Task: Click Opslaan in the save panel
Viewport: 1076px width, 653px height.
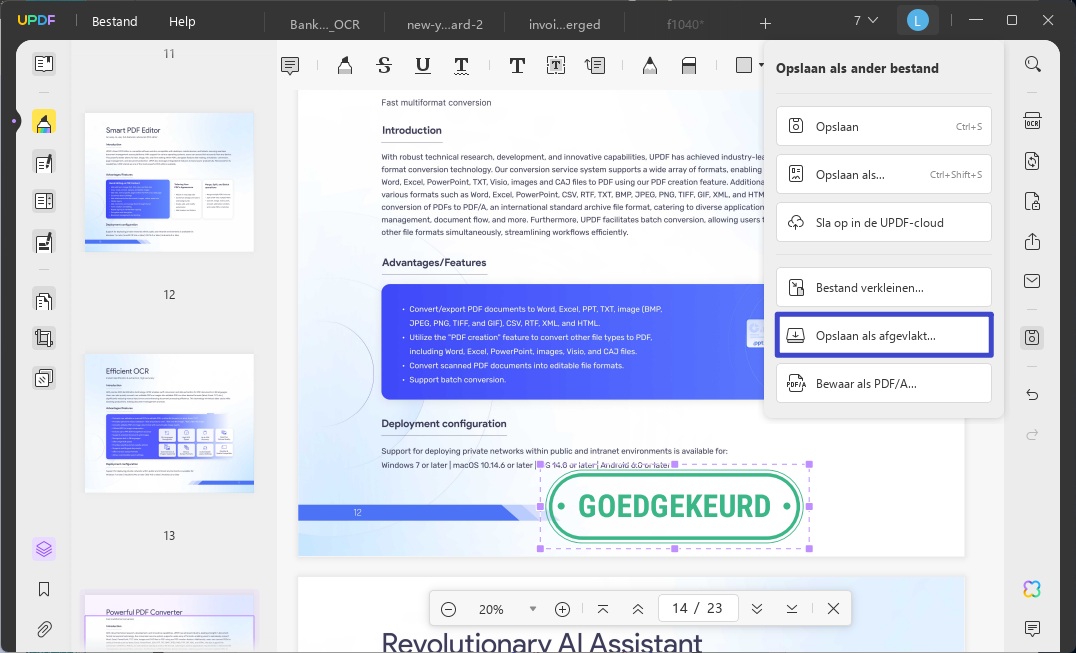Action: [884, 126]
